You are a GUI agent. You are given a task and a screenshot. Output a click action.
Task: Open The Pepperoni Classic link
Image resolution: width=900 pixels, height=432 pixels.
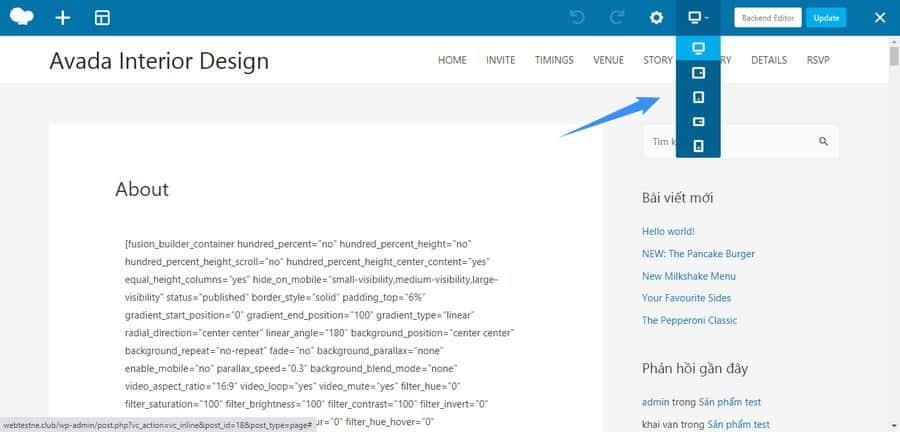689,320
